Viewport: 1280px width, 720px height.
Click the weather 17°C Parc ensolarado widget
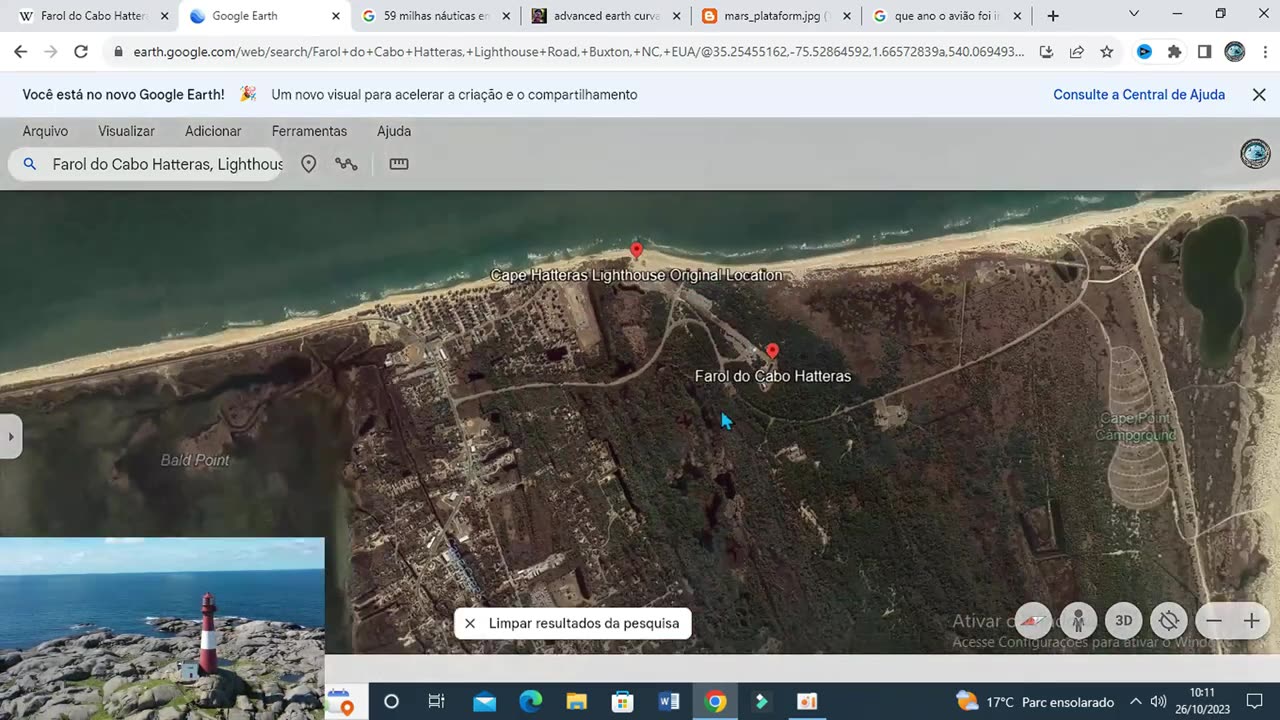click(x=1035, y=701)
